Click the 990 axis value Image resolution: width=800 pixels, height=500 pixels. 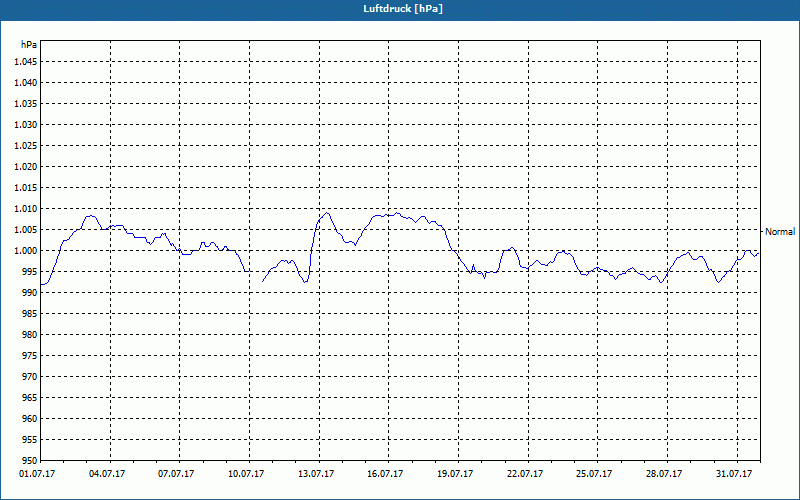[30, 292]
